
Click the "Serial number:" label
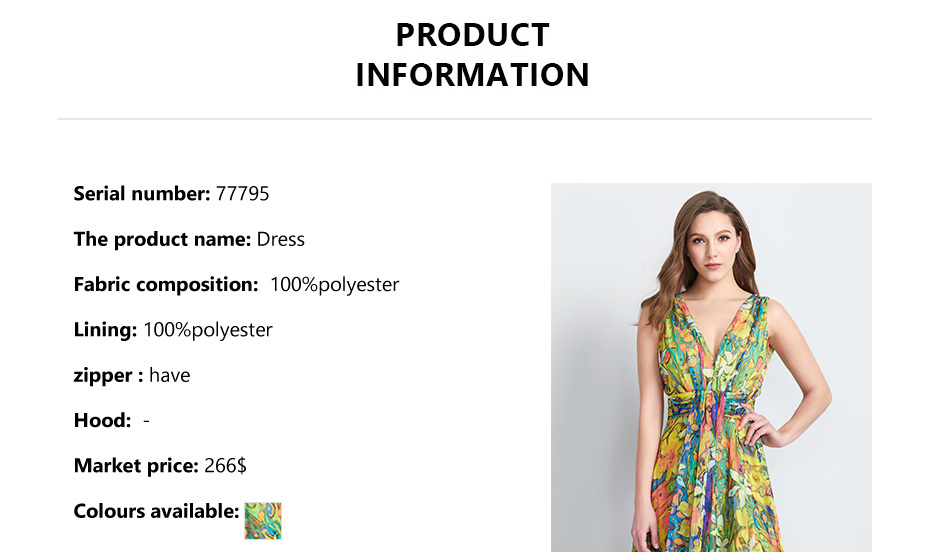pyautogui.click(x=142, y=193)
